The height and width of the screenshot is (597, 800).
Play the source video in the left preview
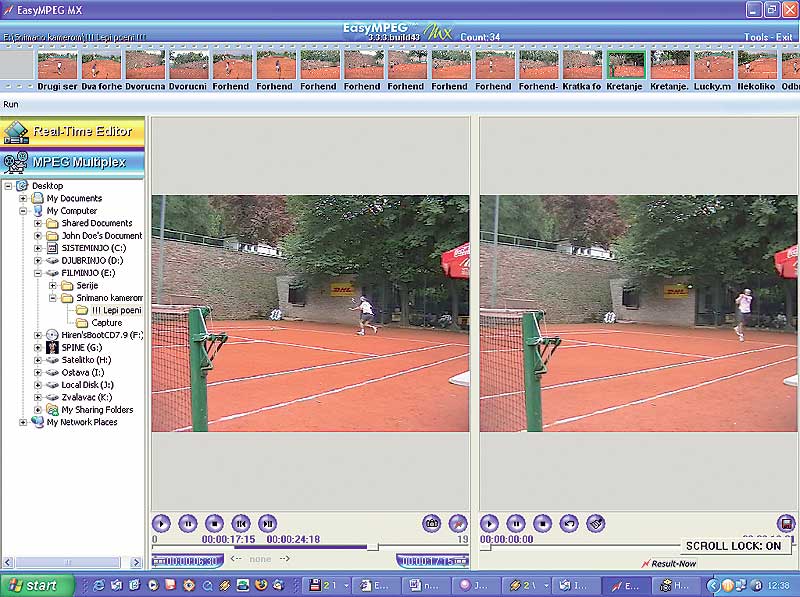tap(161, 524)
